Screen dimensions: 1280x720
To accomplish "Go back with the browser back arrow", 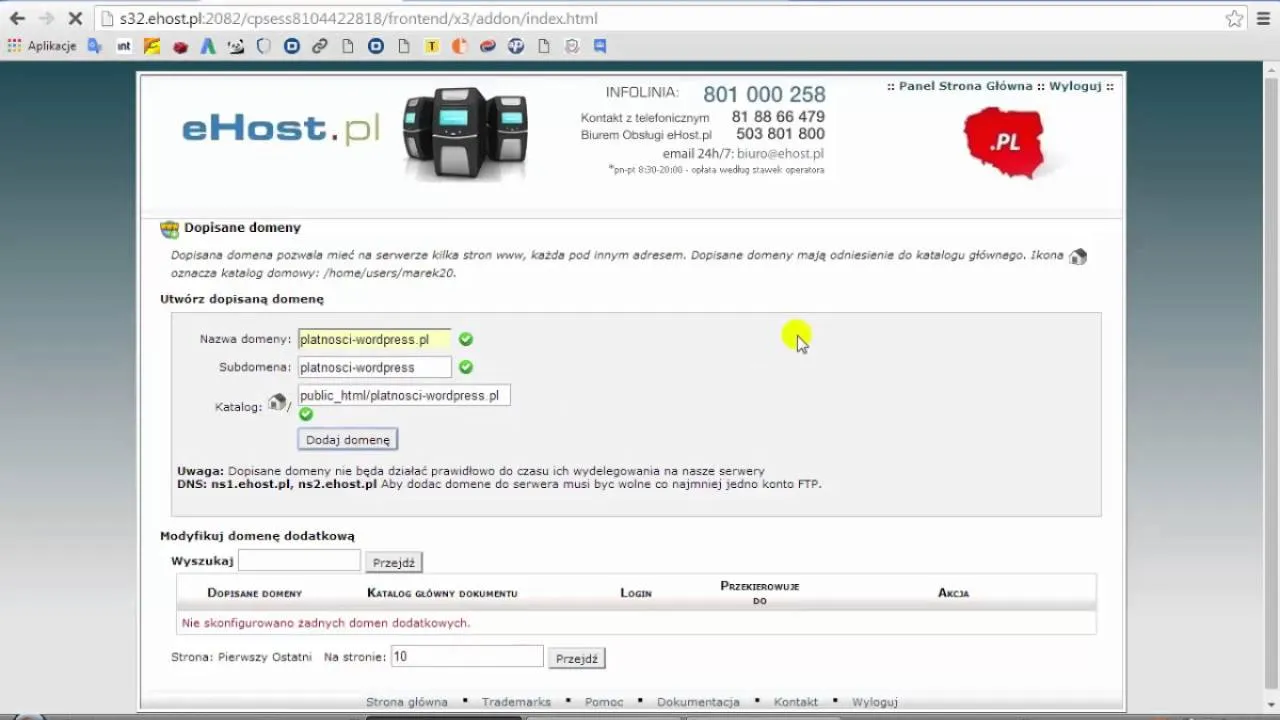I will [x=17, y=18].
